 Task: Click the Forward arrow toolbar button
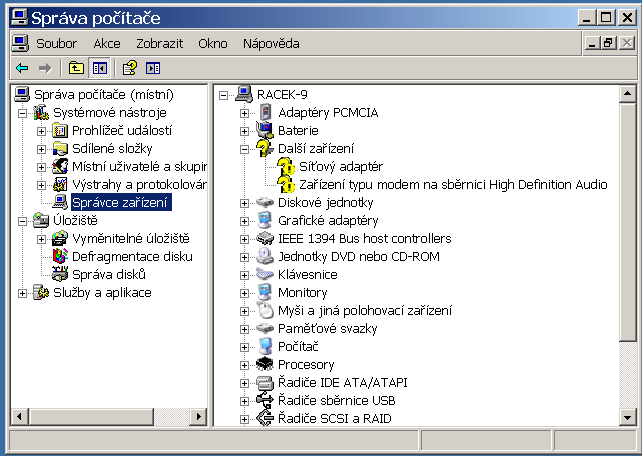[45, 68]
